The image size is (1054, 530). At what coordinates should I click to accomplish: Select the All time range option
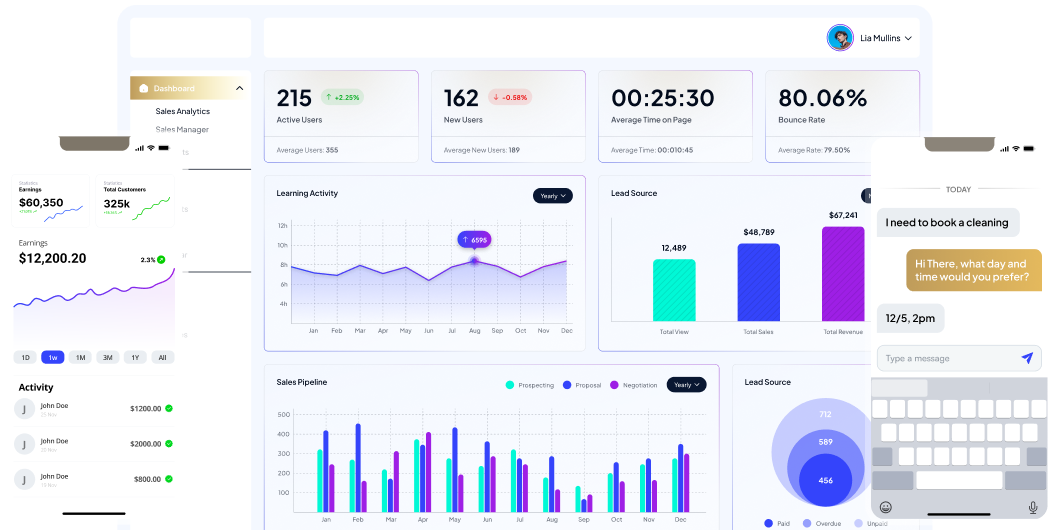pos(162,357)
